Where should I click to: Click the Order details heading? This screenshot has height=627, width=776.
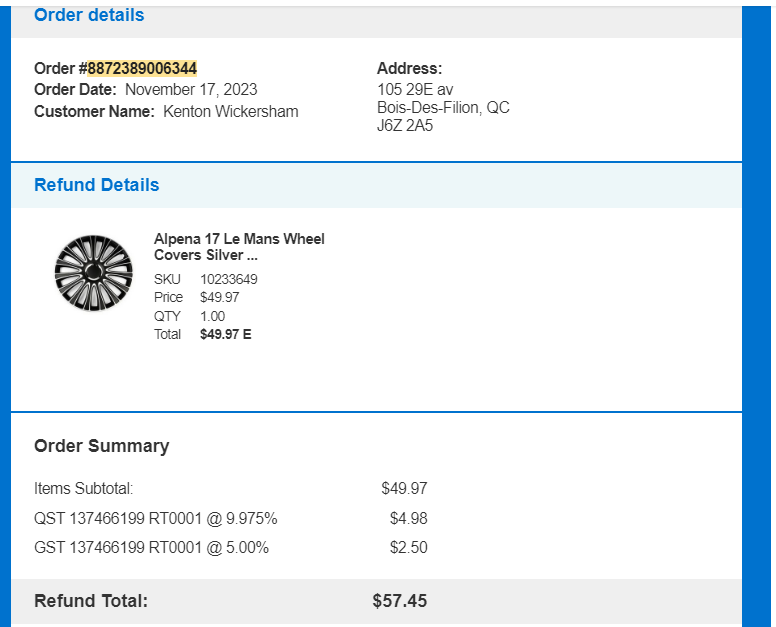pyautogui.click(x=89, y=15)
